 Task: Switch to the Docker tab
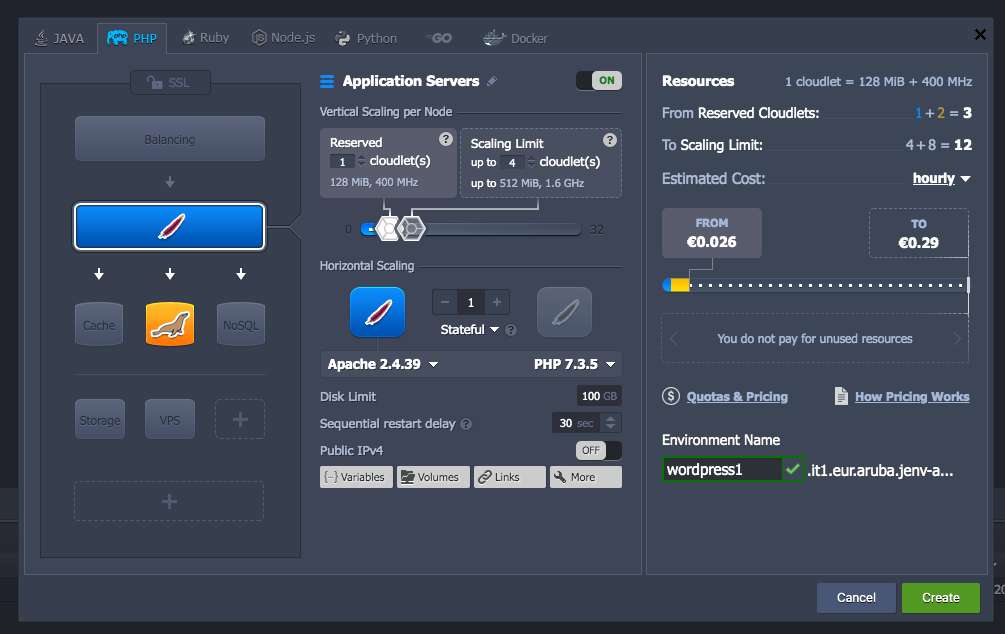pos(514,37)
